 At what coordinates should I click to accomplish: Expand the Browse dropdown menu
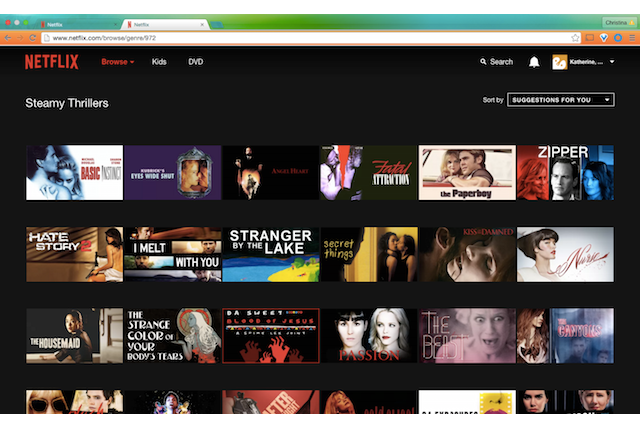[117, 62]
